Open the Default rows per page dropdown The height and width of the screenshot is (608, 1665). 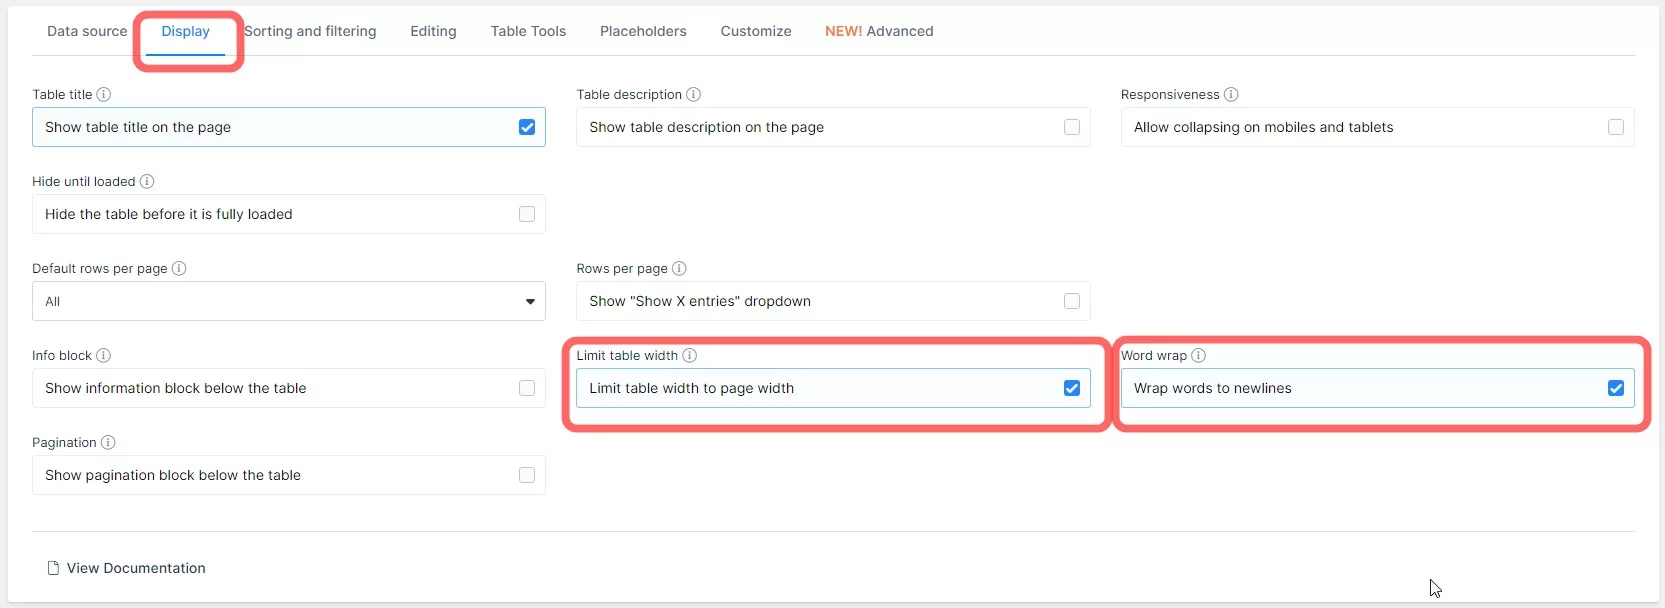point(288,301)
